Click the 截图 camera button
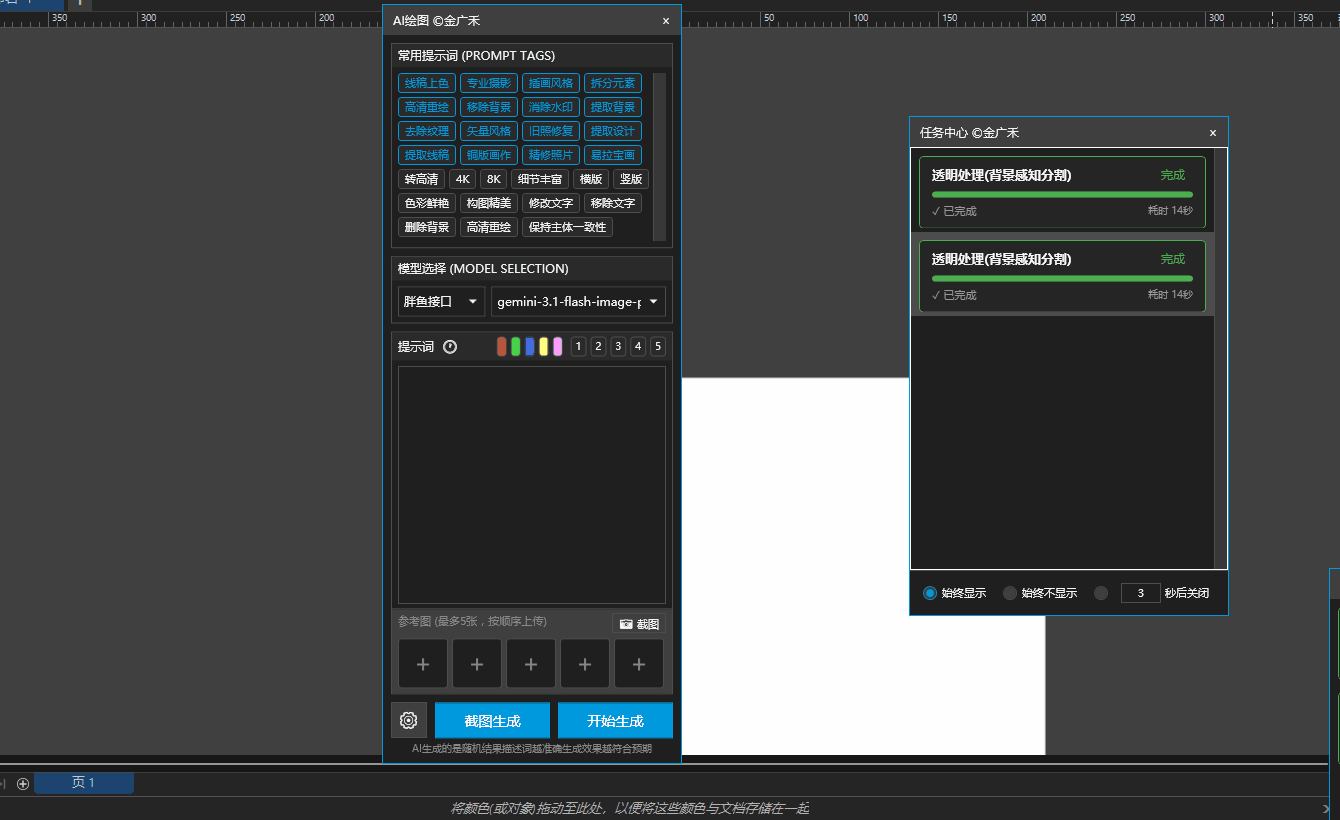Screen dimensions: 1340x820 pyautogui.click(x=639, y=624)
